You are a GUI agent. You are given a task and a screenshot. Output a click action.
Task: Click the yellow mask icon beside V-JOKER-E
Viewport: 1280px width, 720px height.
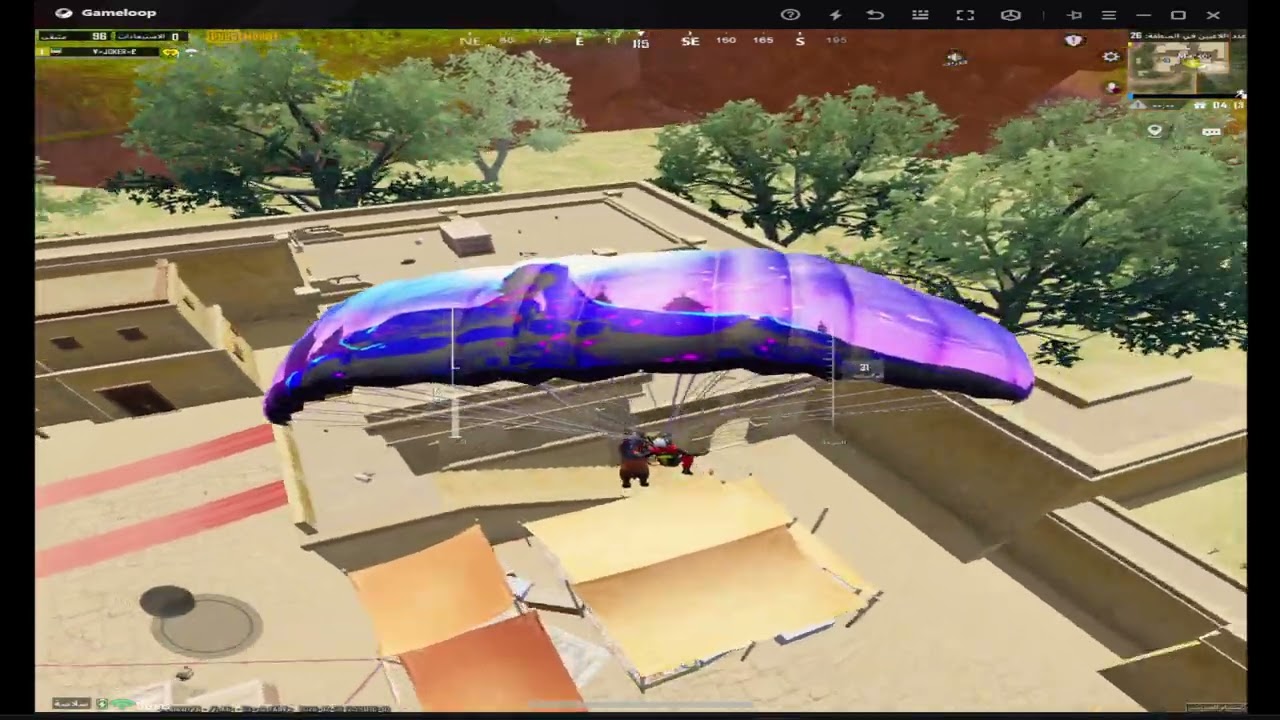tap(170, 52)
